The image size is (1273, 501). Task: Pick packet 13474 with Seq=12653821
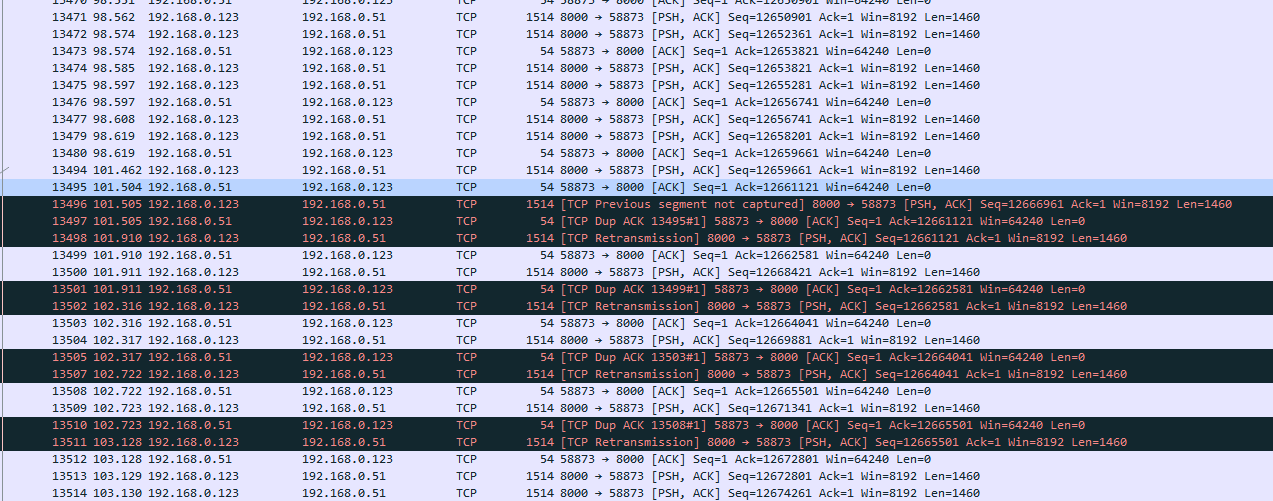(640, 68)
